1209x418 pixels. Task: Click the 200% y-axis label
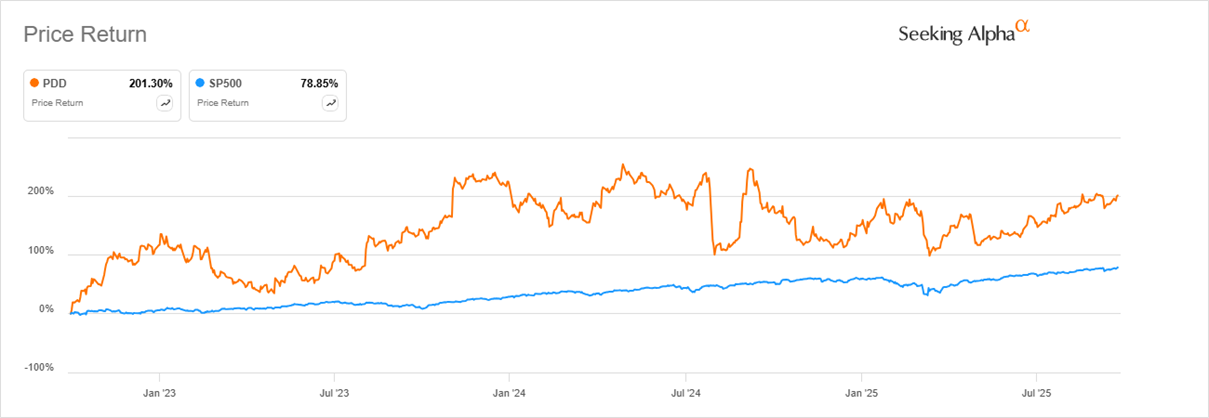coord(39,191)
